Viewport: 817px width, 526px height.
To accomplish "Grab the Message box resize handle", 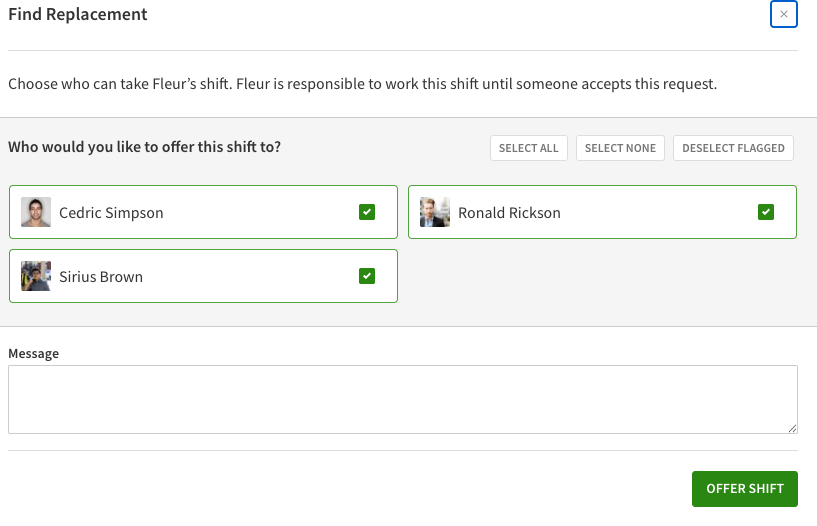I will [792, 428].
